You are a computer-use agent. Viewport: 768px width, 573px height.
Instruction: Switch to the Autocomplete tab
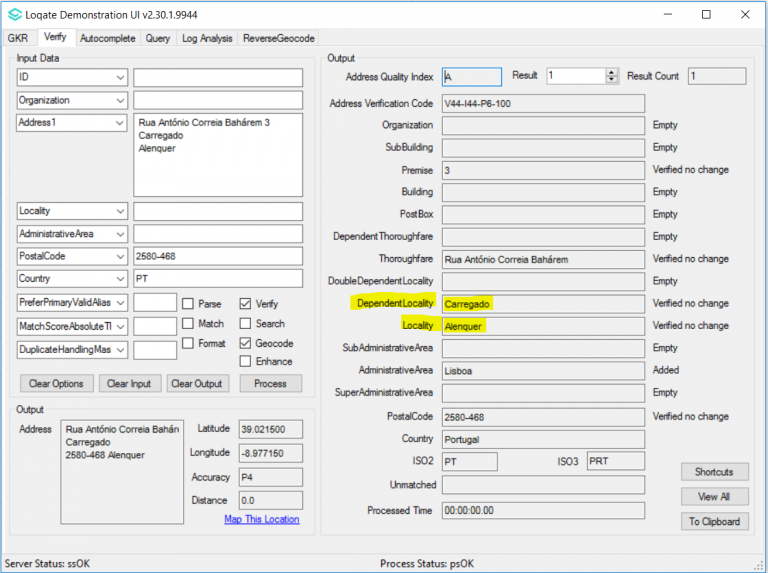click(107, 38)
